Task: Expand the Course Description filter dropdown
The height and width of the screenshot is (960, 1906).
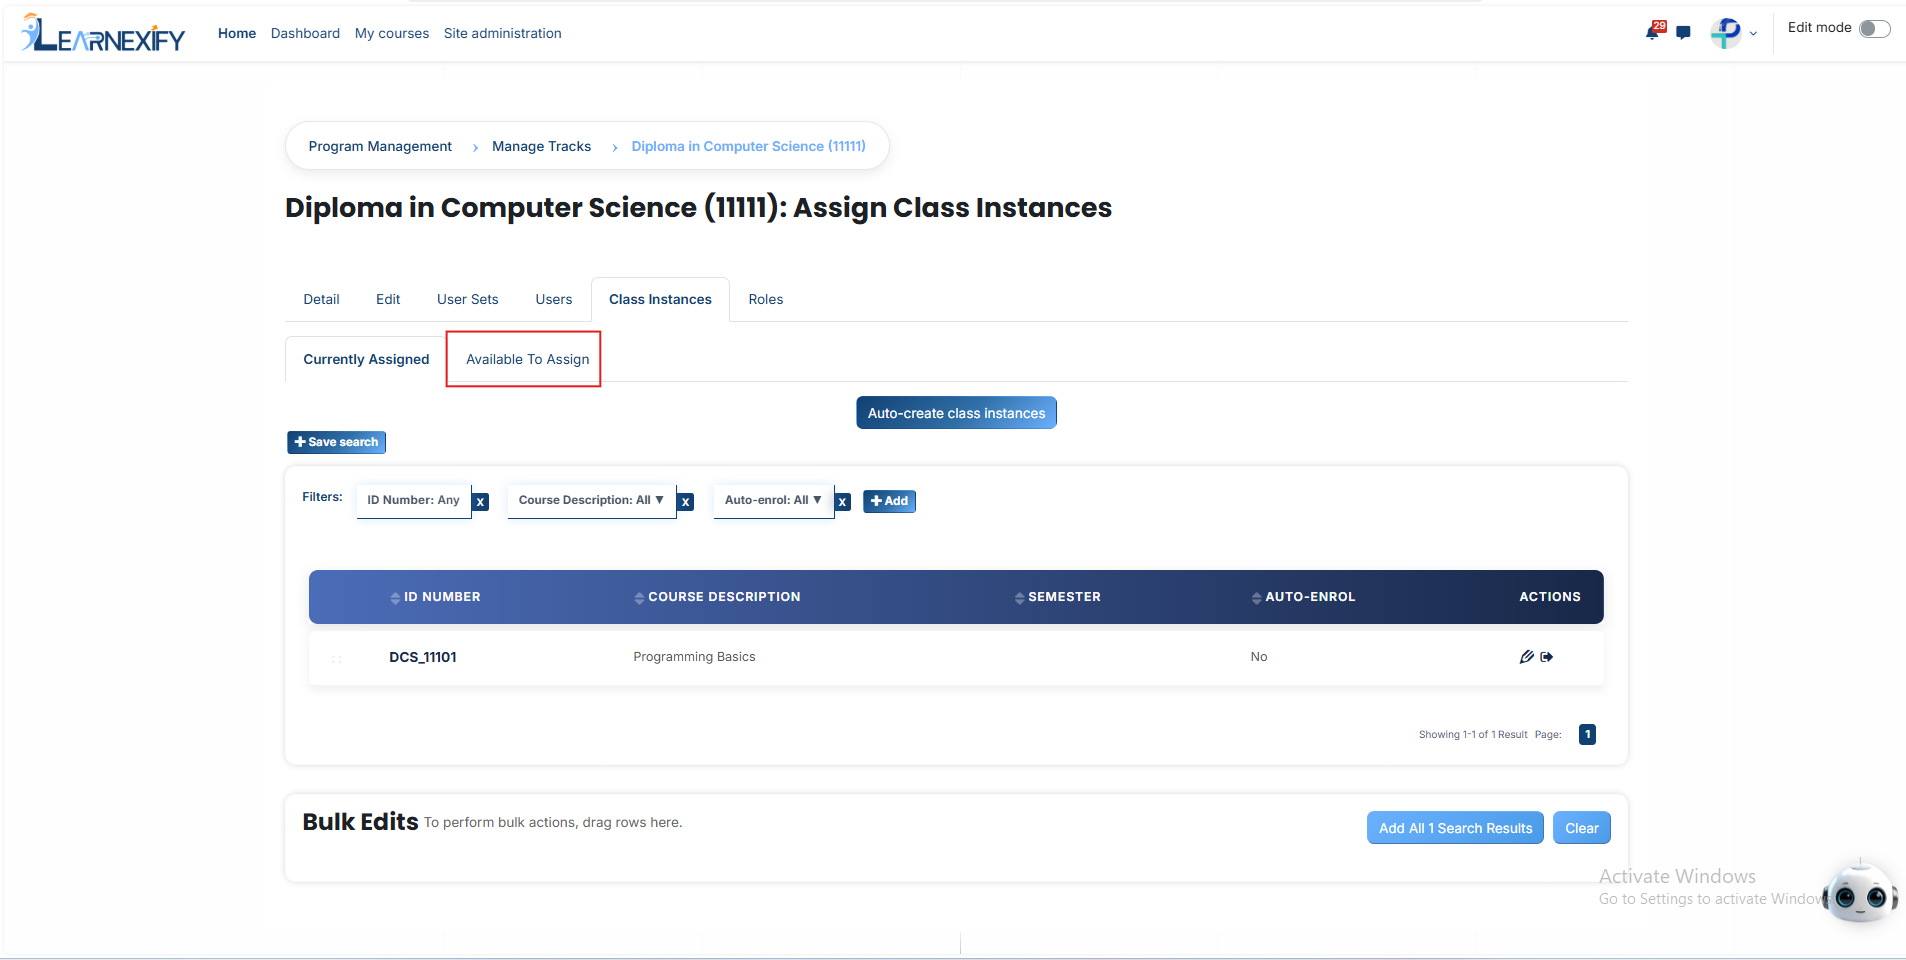Action: click(x=591, y=500)
